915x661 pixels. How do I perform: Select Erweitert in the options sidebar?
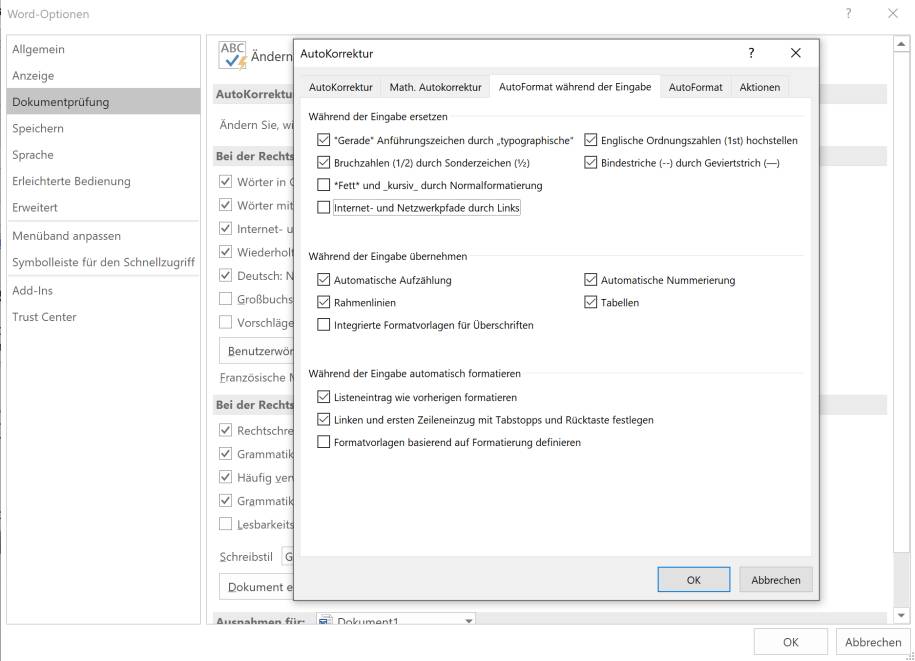[35, 207]
